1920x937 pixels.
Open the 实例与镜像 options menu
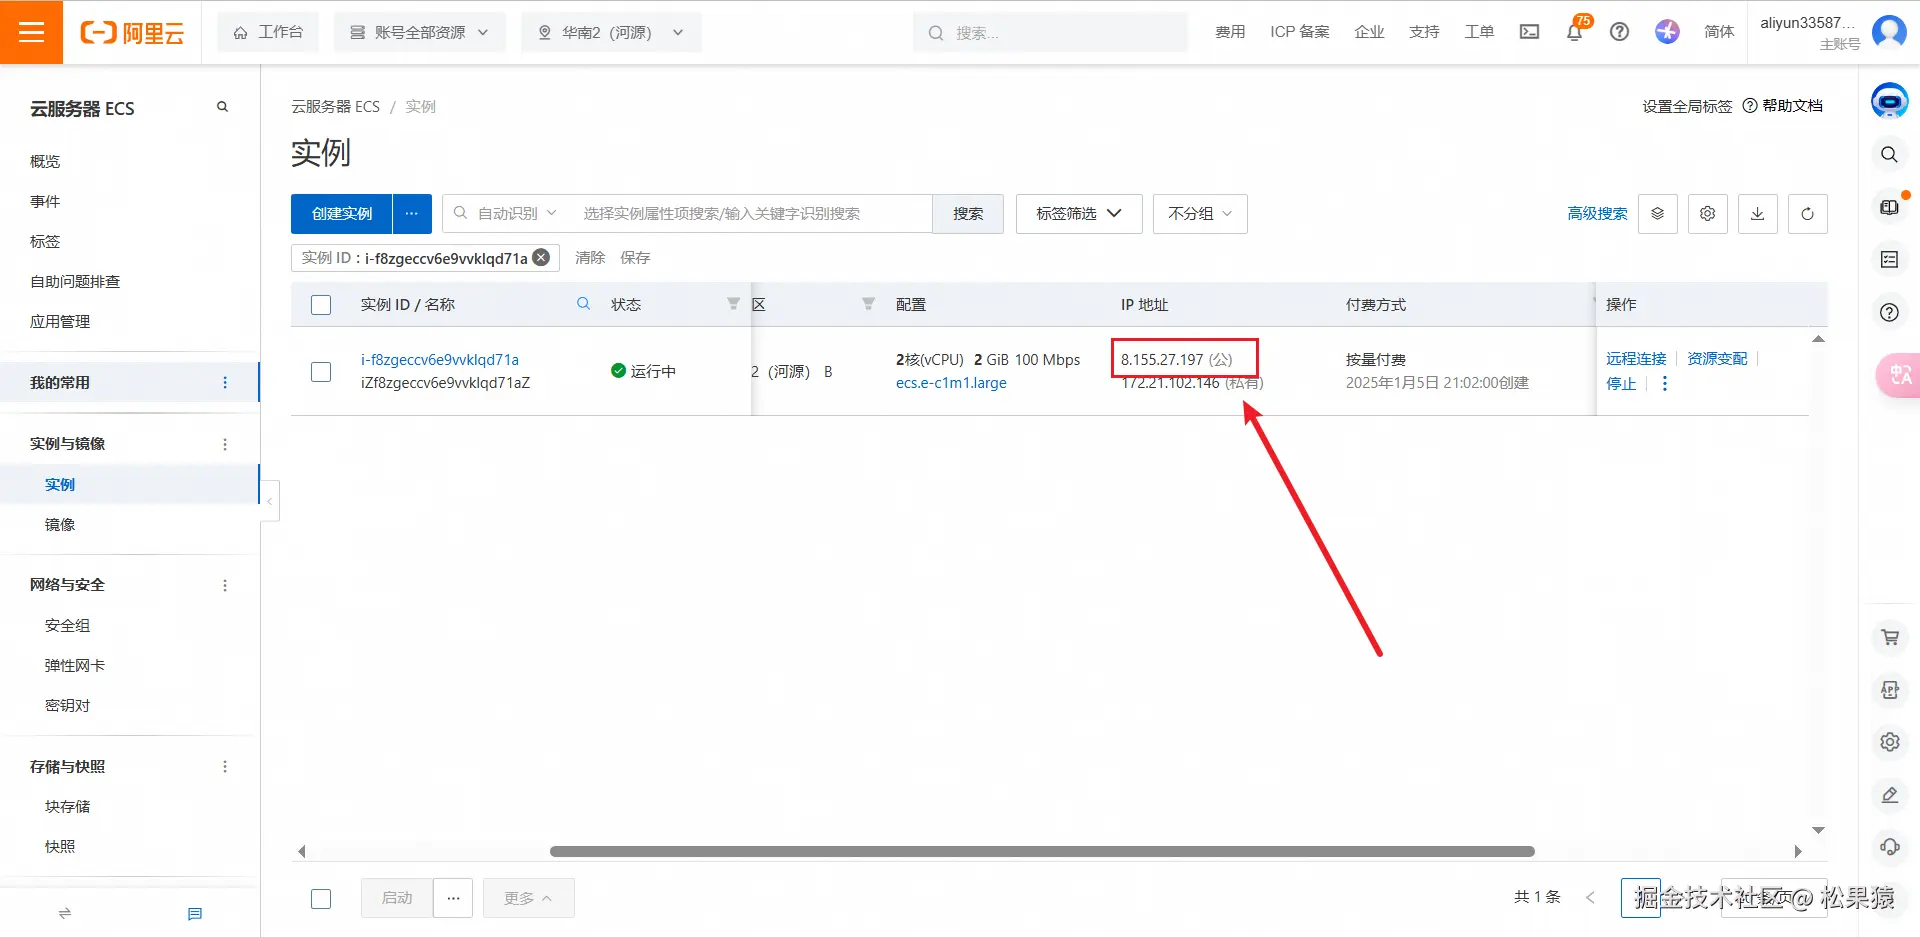[225, 444]
